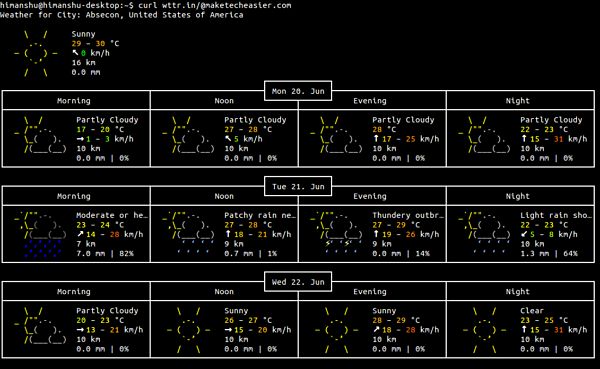Image resolution: width=600 pixels, height=369 pixels.
Task: Click the "curl wttr.in/@maketecheasier.com" command text
Action: pos(215,5)
